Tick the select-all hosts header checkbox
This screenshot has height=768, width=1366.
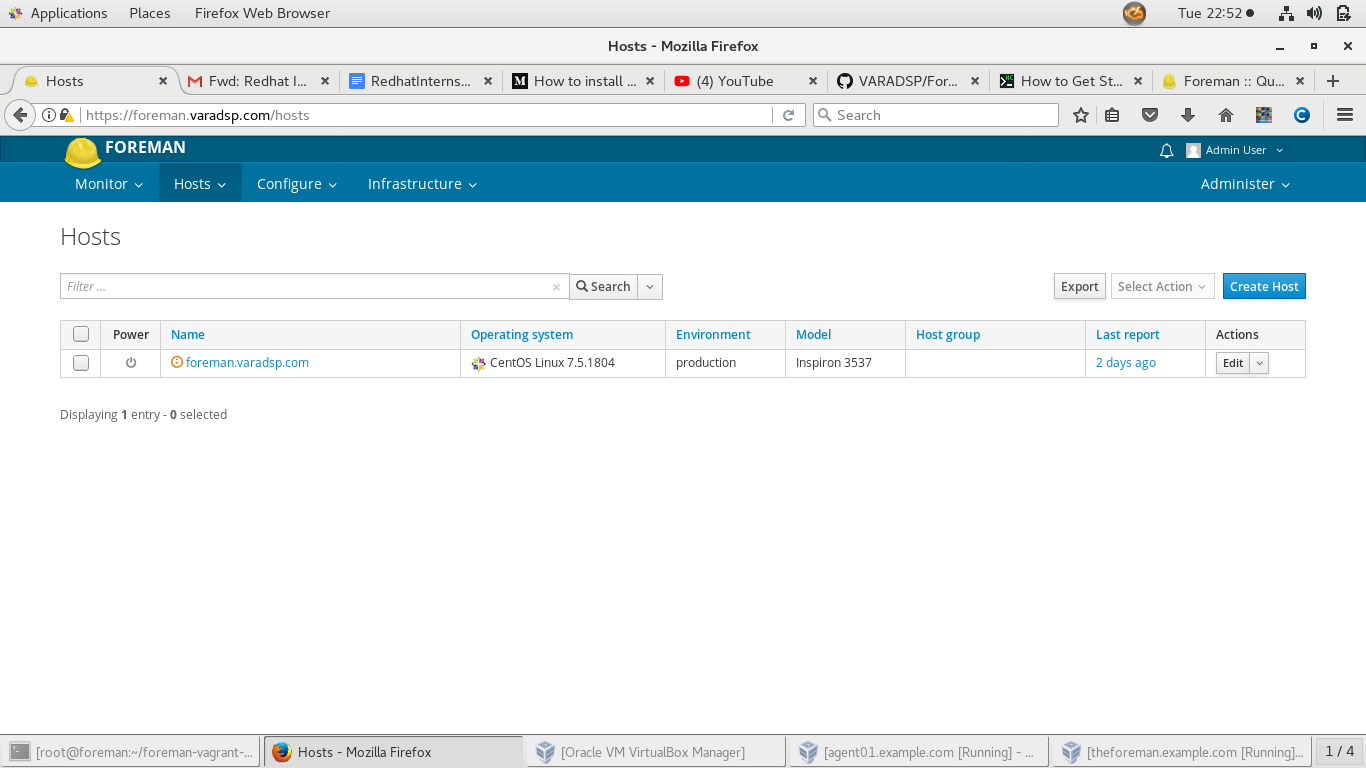81,334
